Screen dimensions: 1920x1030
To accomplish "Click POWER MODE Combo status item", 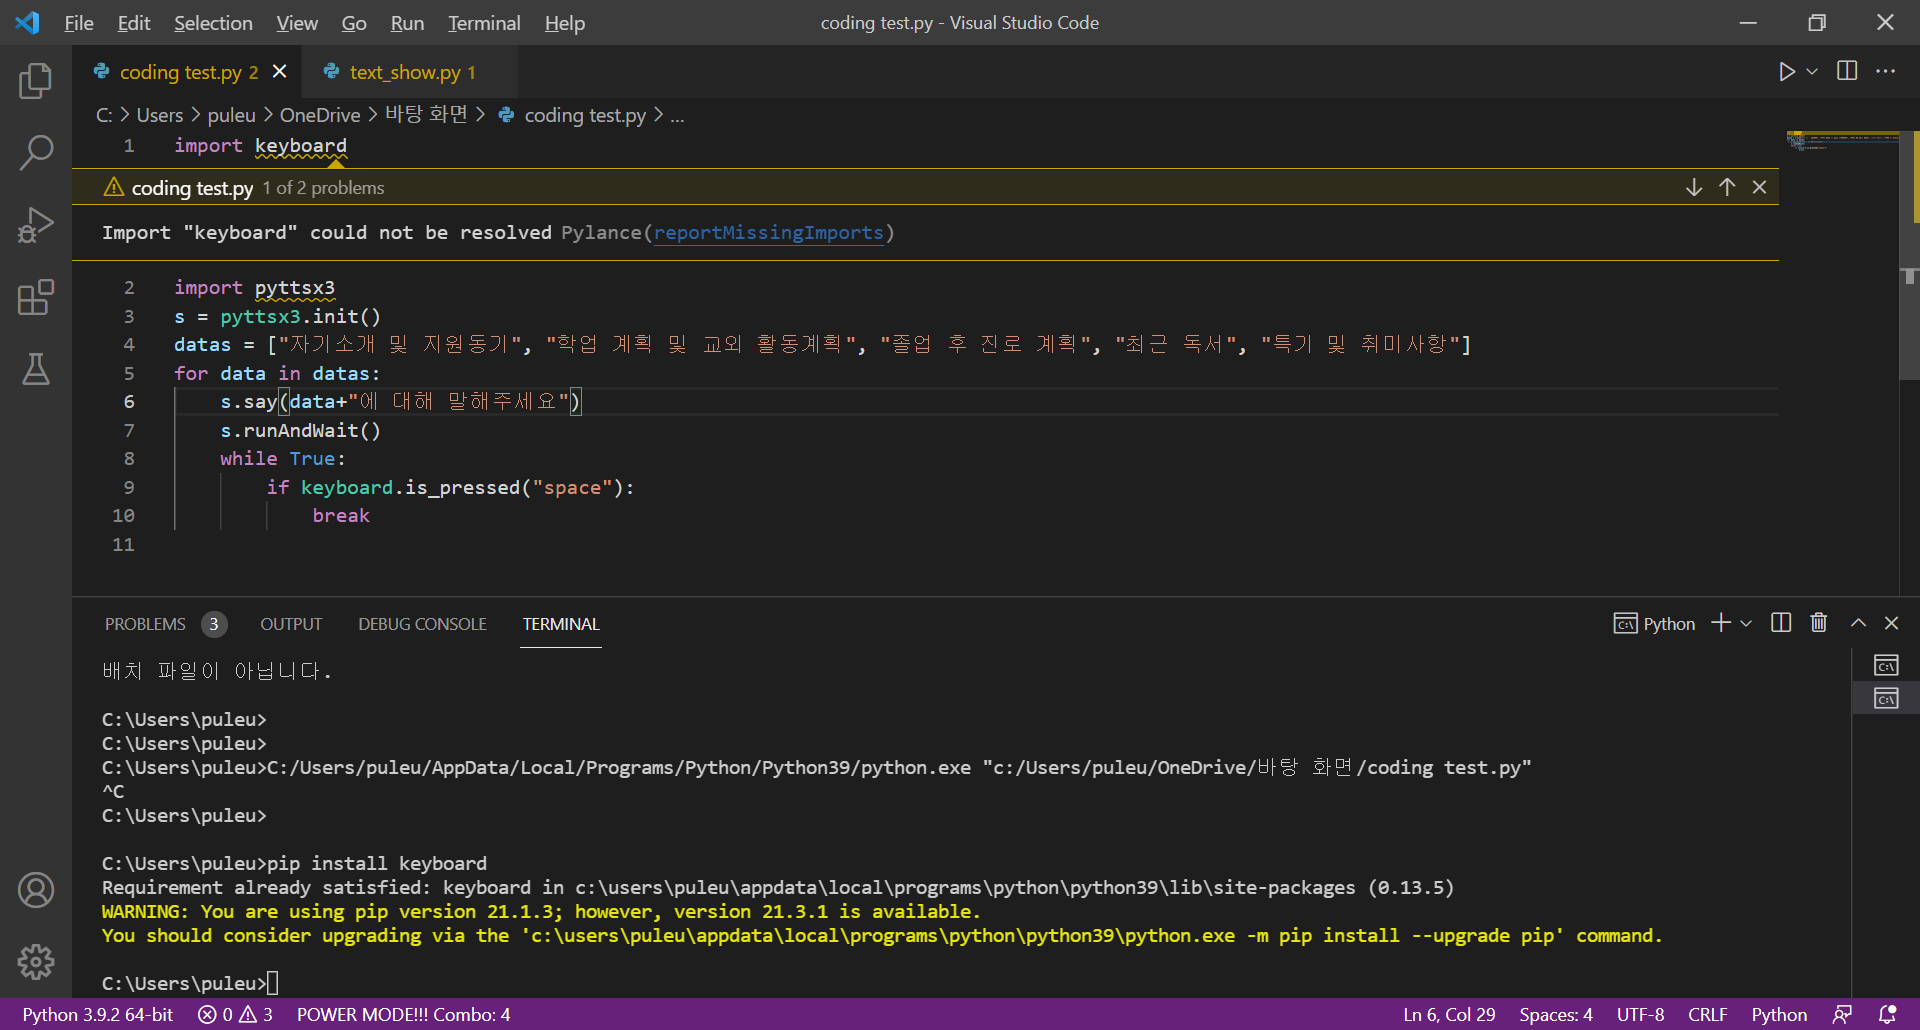I will click(x=403, y=1014).
